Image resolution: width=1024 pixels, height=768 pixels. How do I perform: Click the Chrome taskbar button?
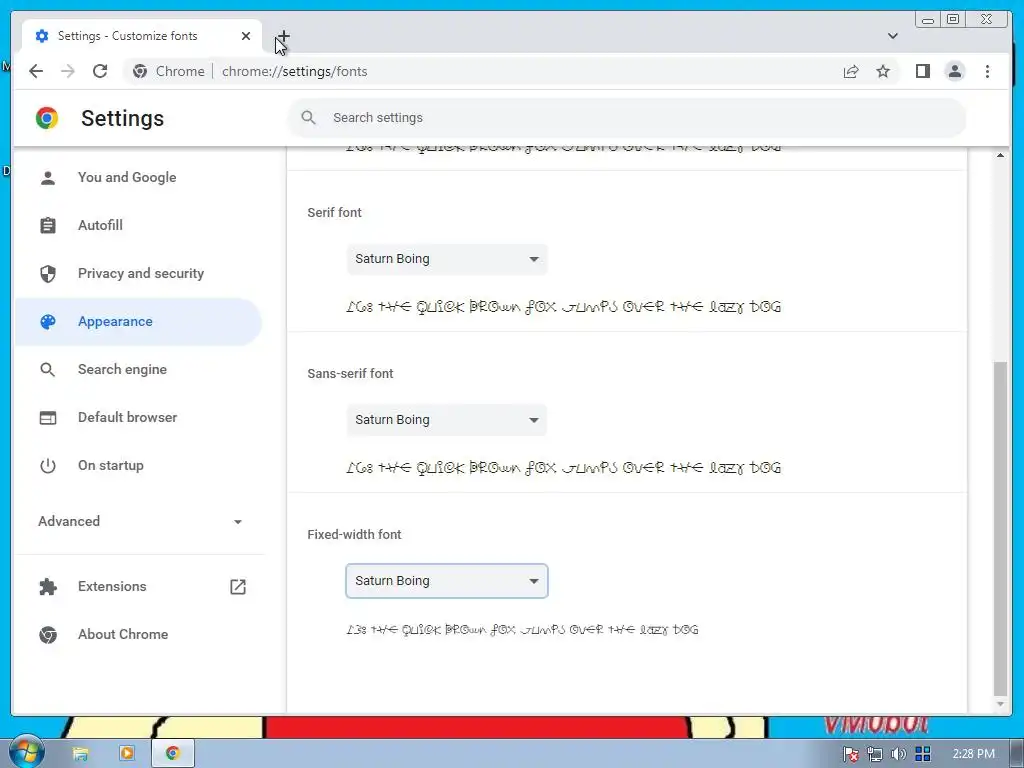172,754
